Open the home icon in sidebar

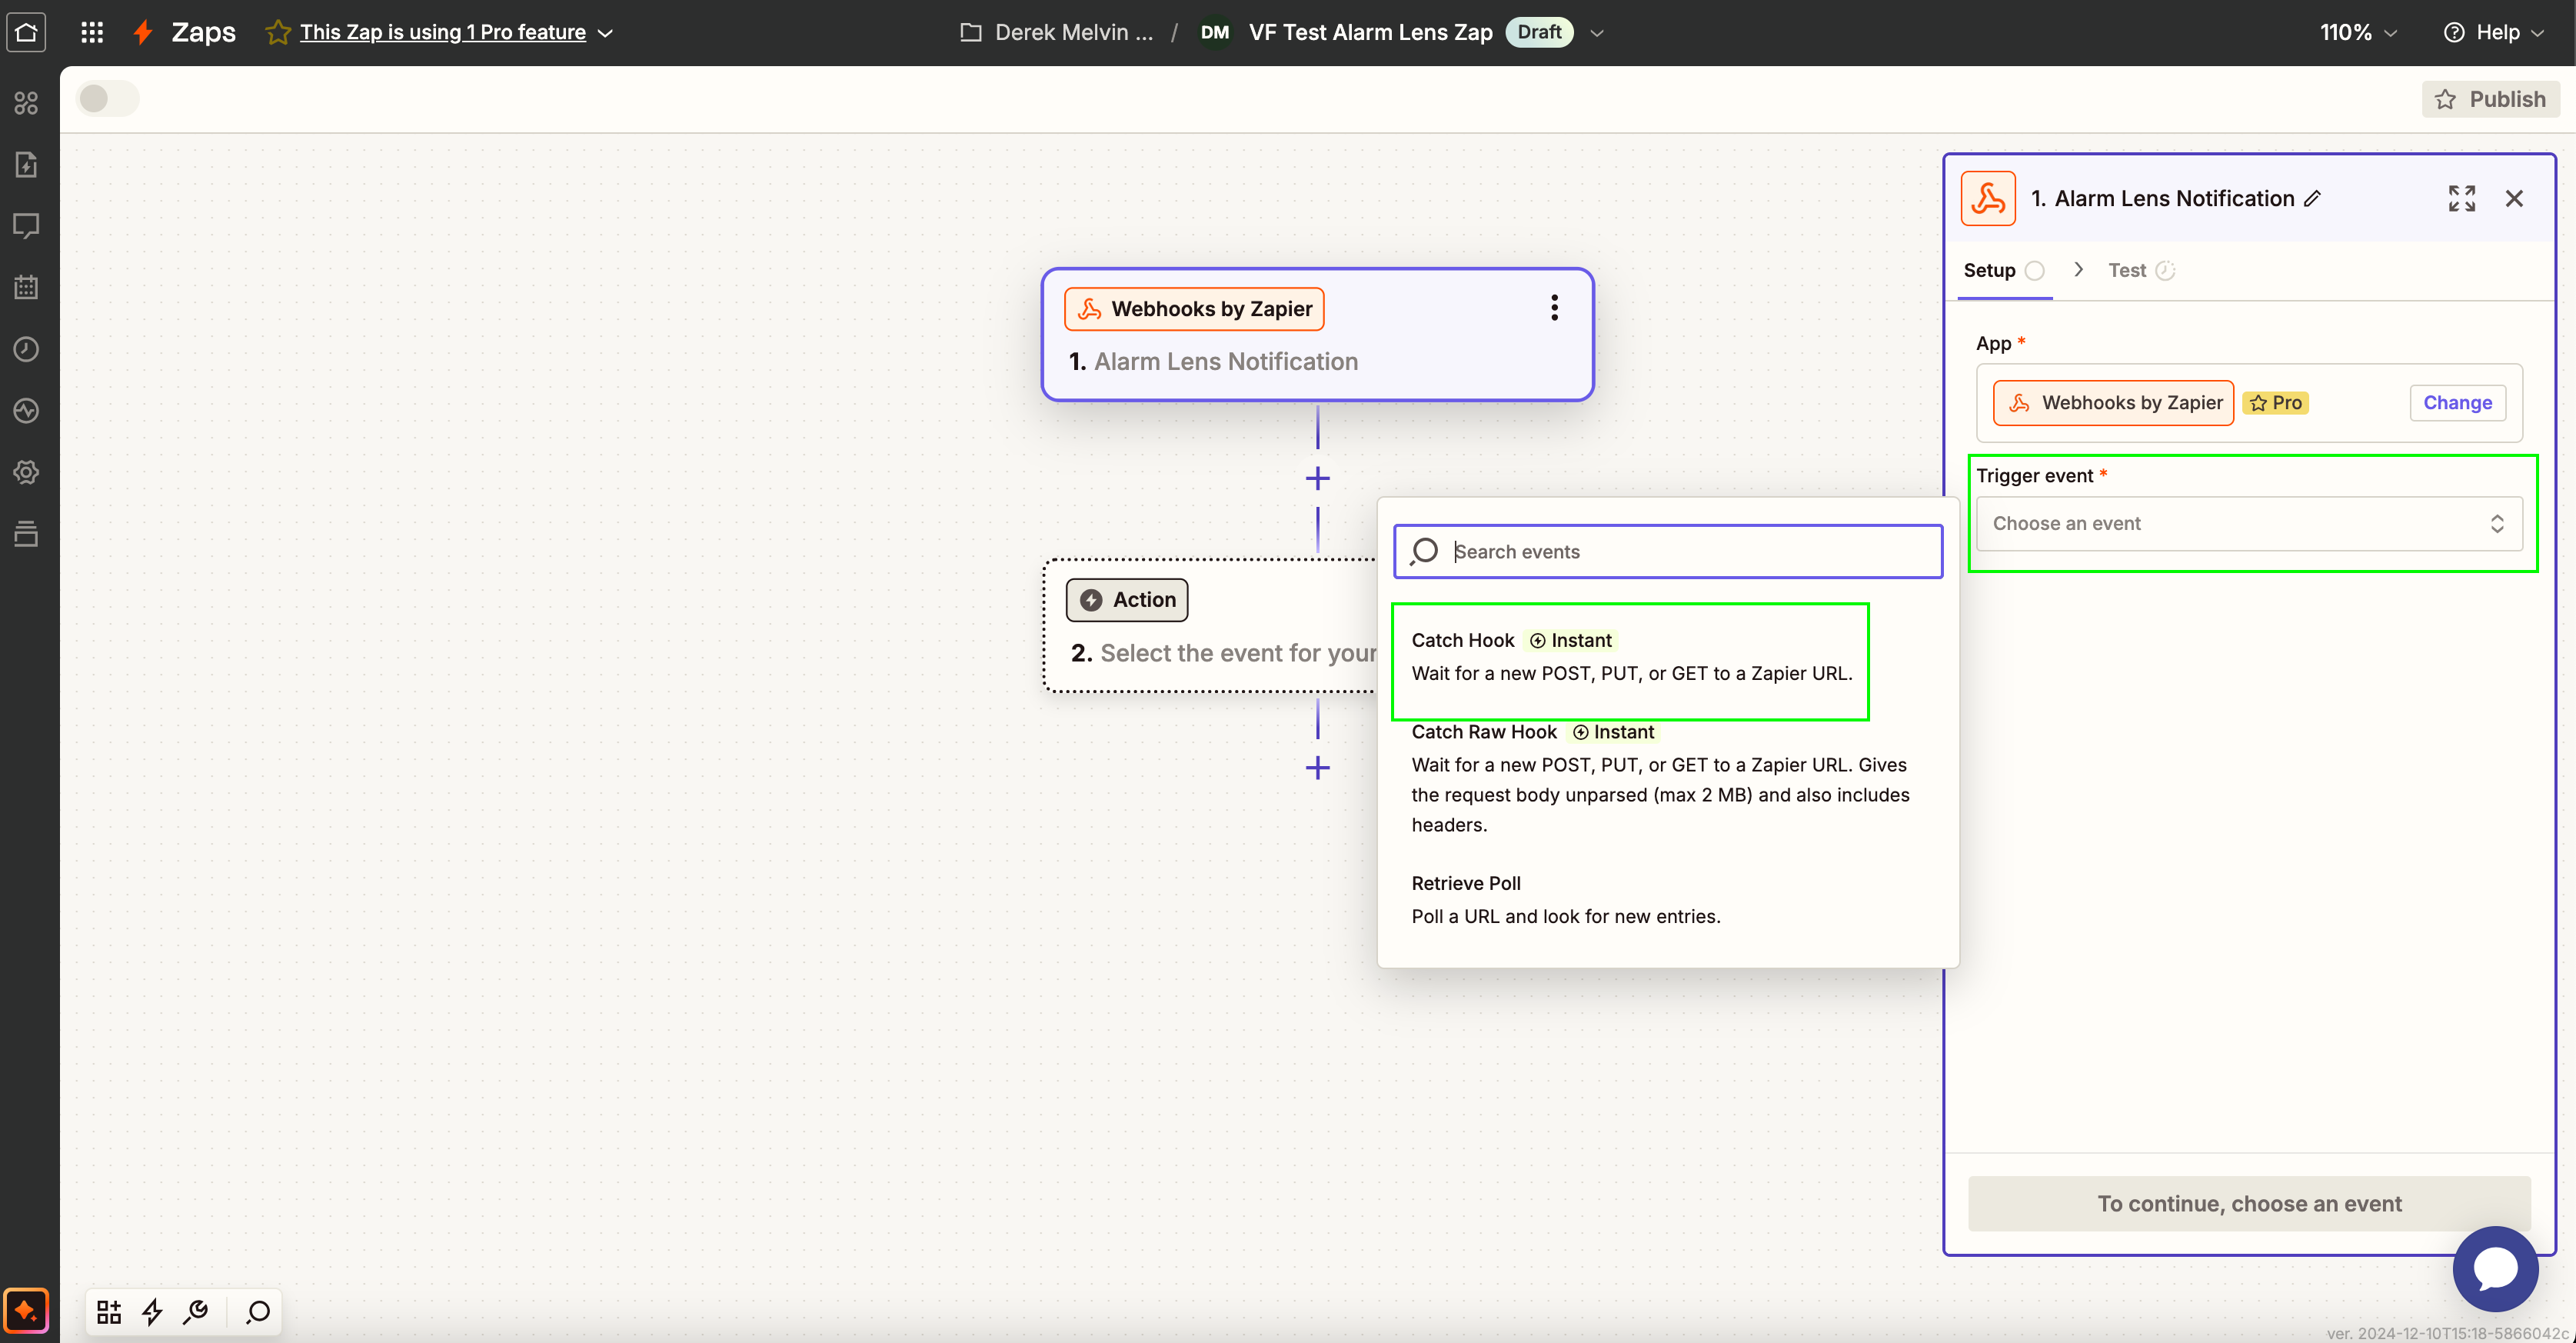pos(27,32)
